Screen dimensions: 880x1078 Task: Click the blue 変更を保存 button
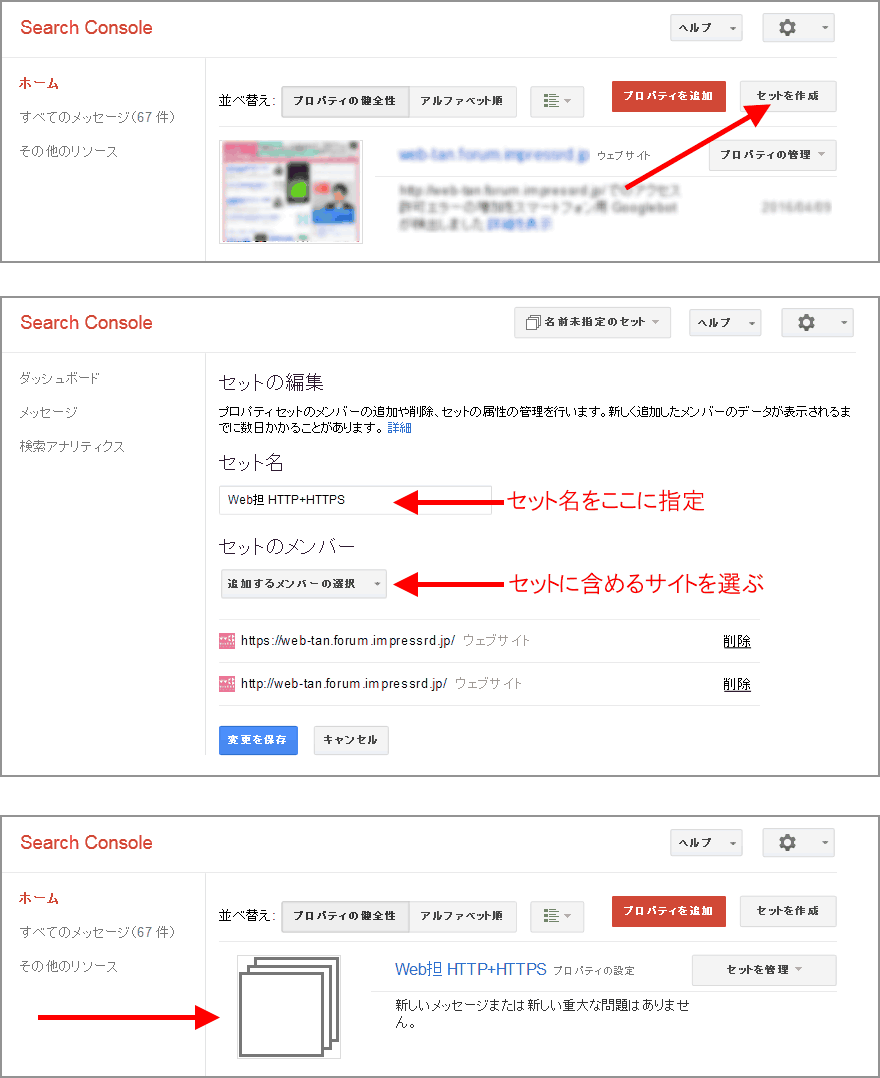pos(258,740)
